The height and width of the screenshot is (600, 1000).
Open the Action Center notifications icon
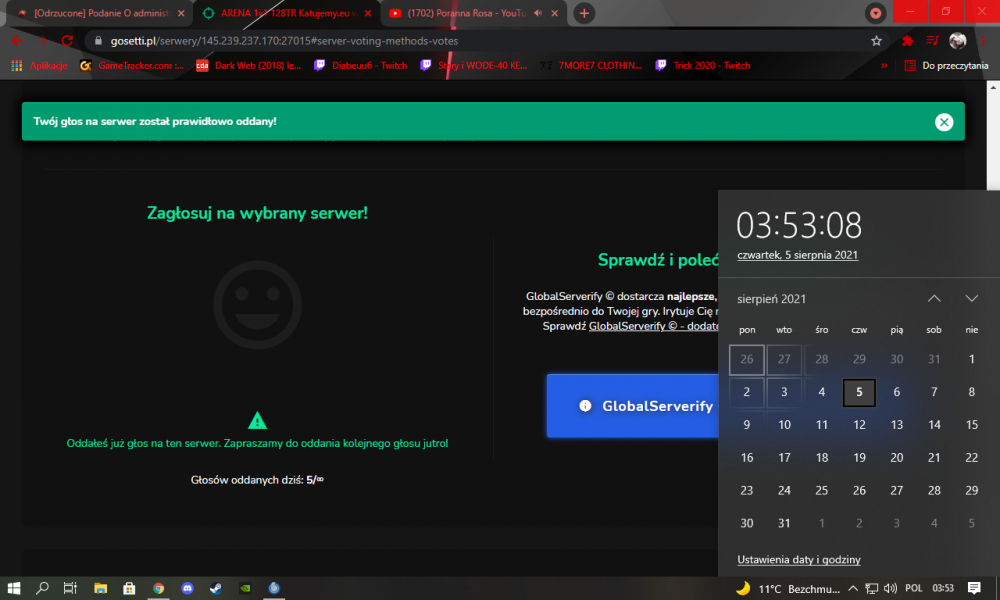click(x=974, y=588)
